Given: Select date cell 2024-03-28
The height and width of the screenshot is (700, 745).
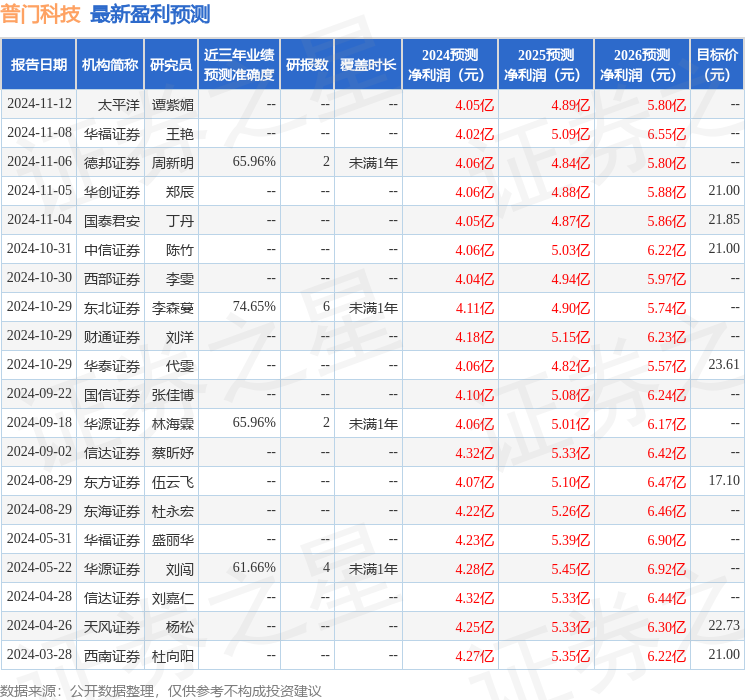Looking at the screenshot, I should pos(39,654).
